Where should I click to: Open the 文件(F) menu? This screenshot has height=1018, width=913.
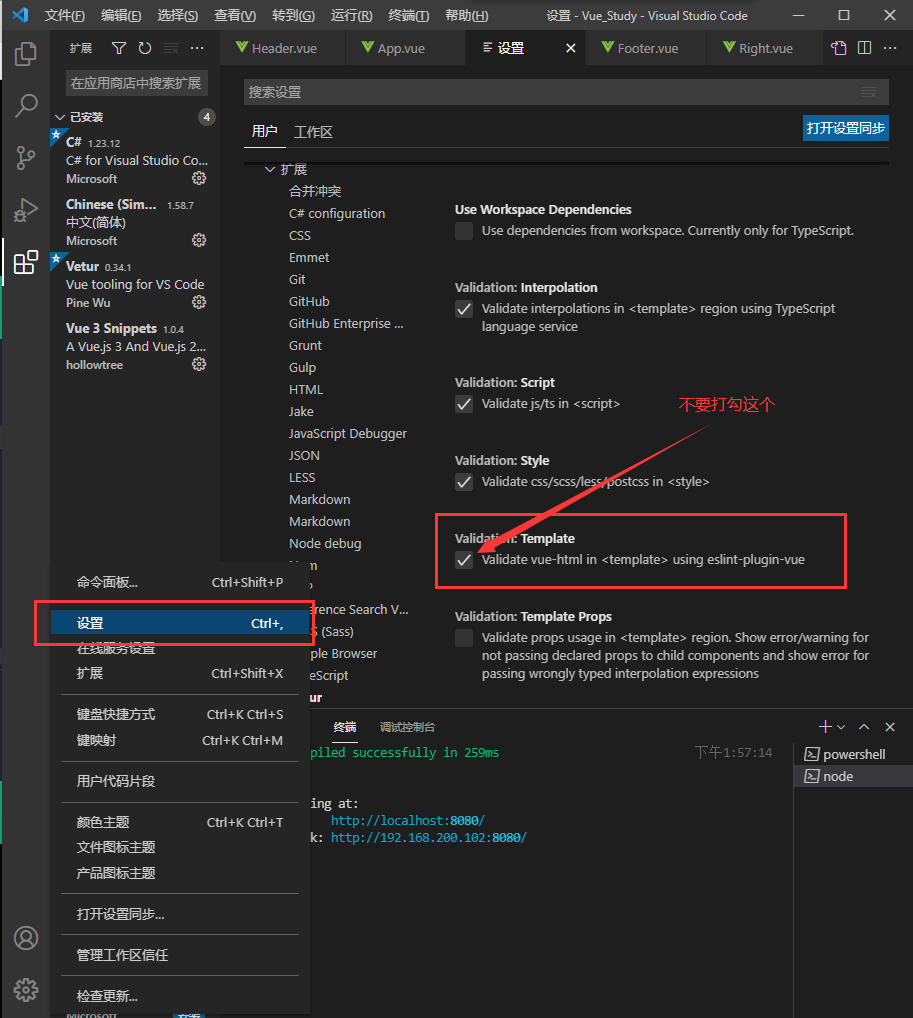(x=64, y=16)
